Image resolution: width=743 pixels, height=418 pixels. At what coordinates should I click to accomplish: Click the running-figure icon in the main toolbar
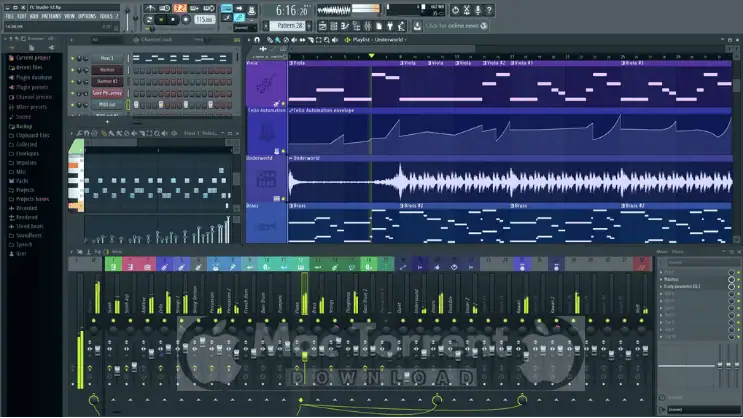[401, 26]
